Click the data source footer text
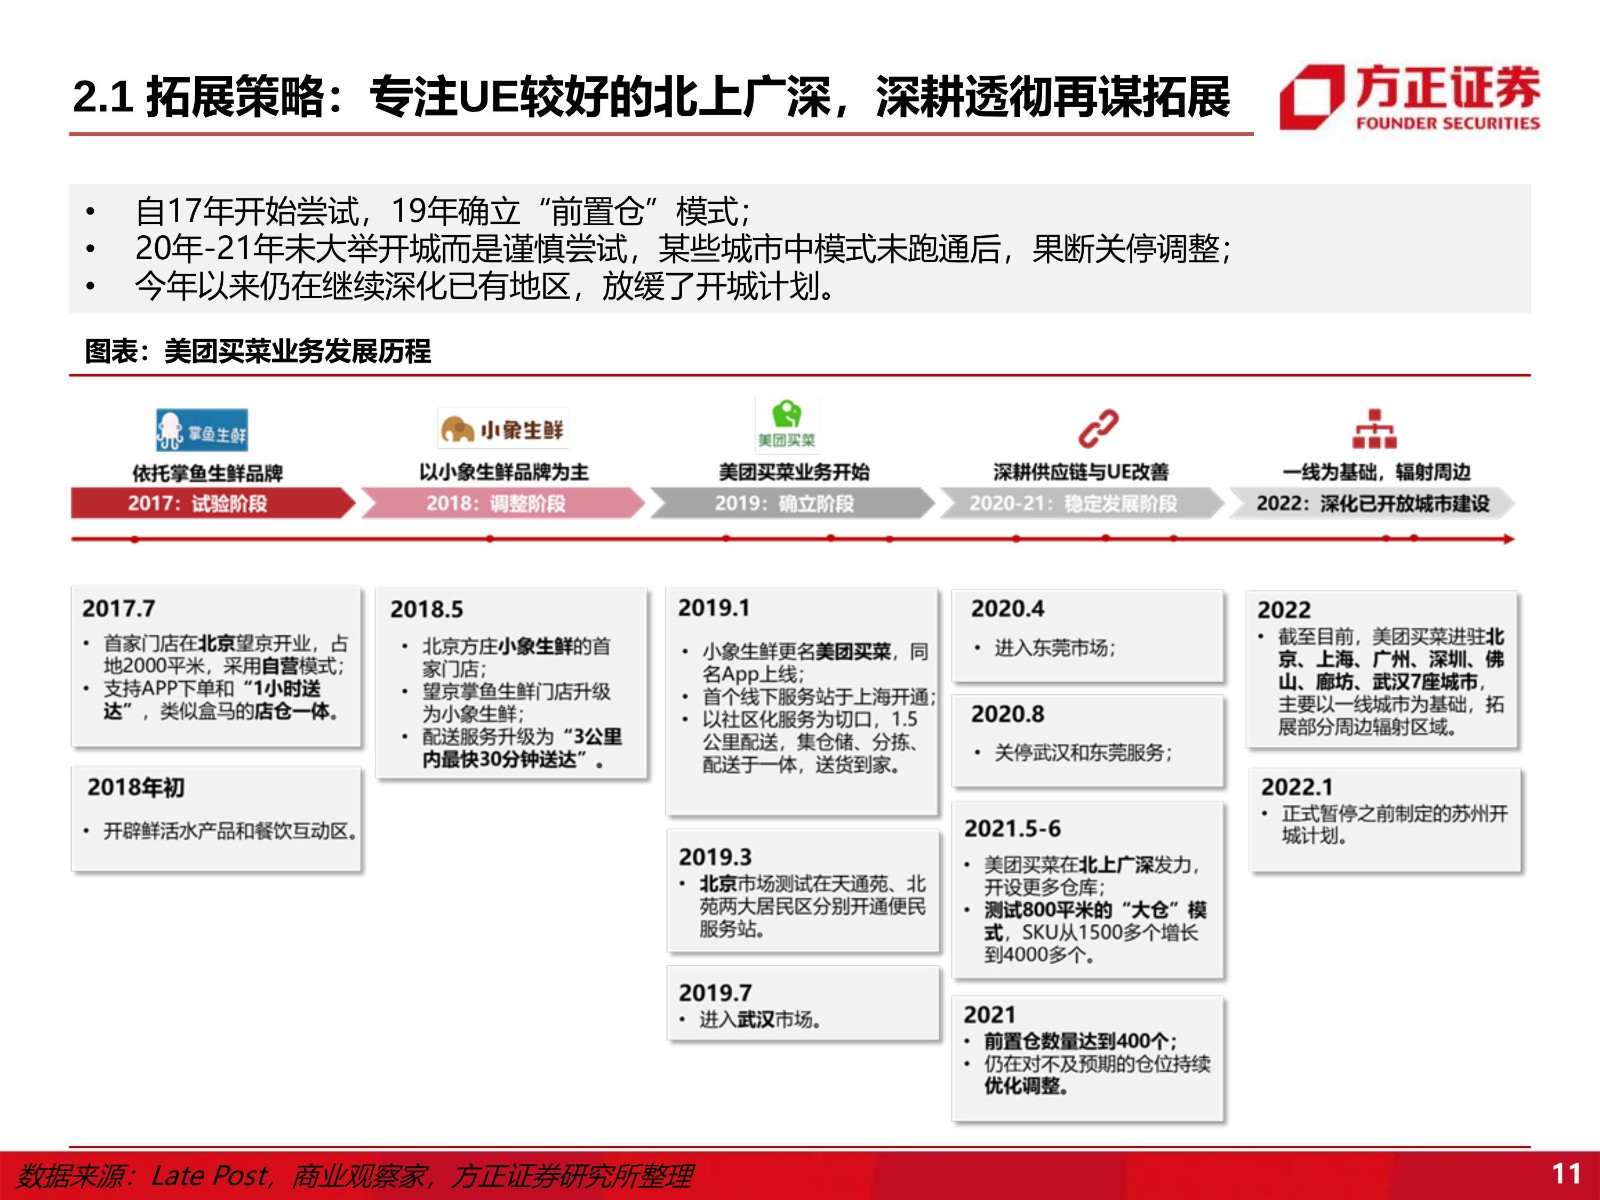The width and height of the screenshot is (1600, 1200). coord(355,1175)
